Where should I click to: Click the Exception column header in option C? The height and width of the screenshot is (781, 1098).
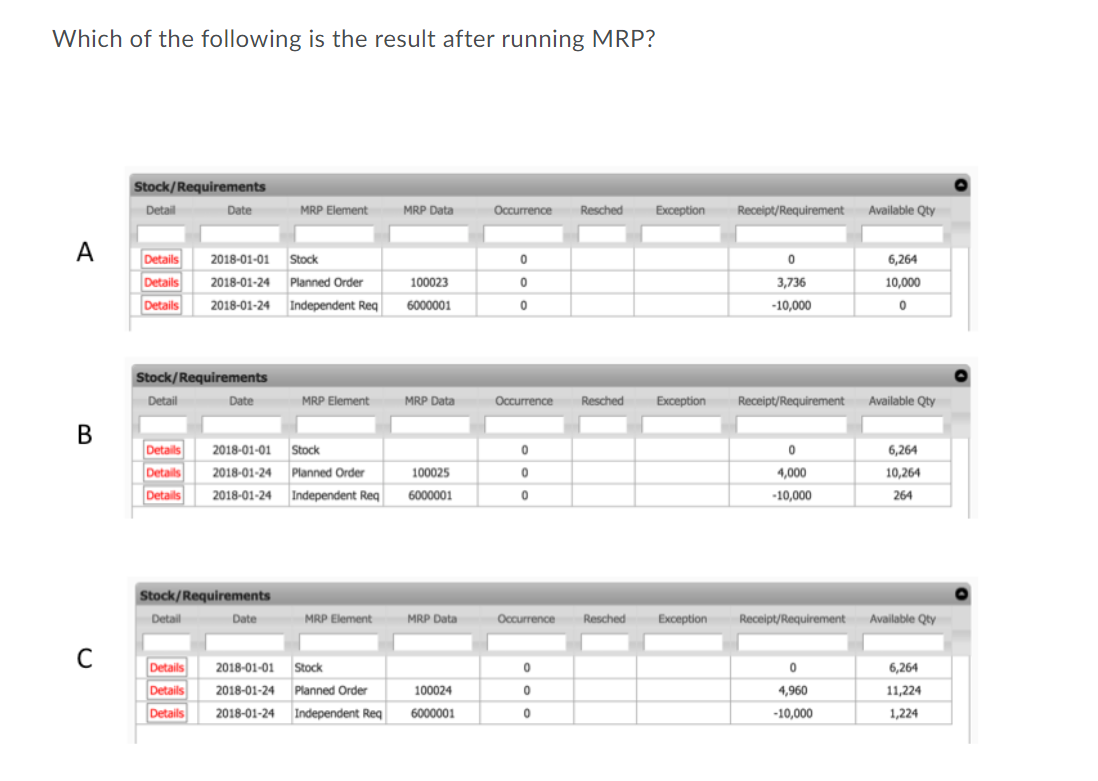coord(682,618)
